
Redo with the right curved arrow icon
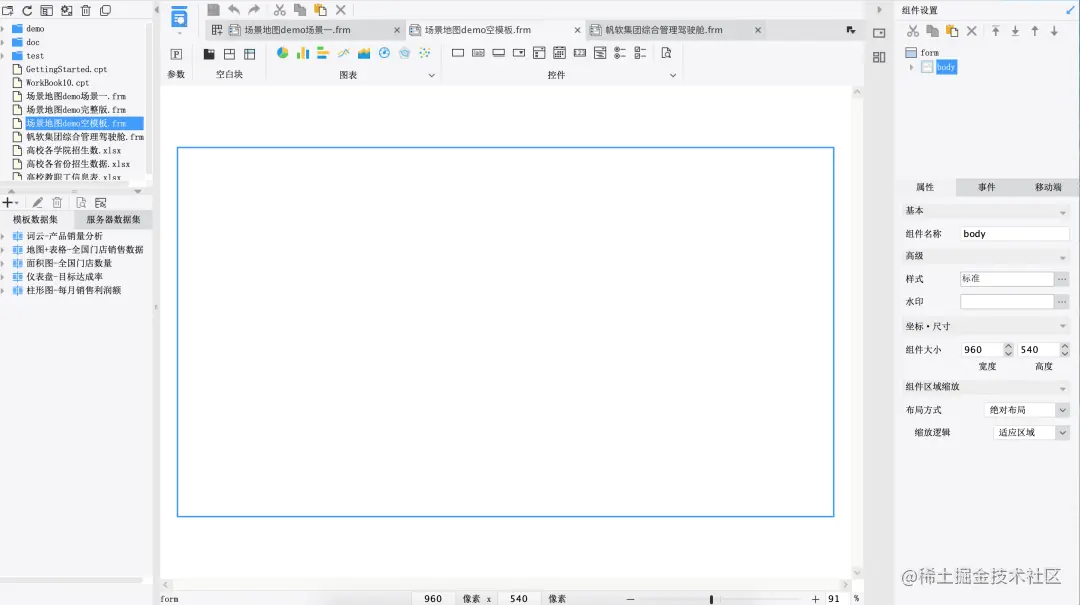tap(254, 10)
